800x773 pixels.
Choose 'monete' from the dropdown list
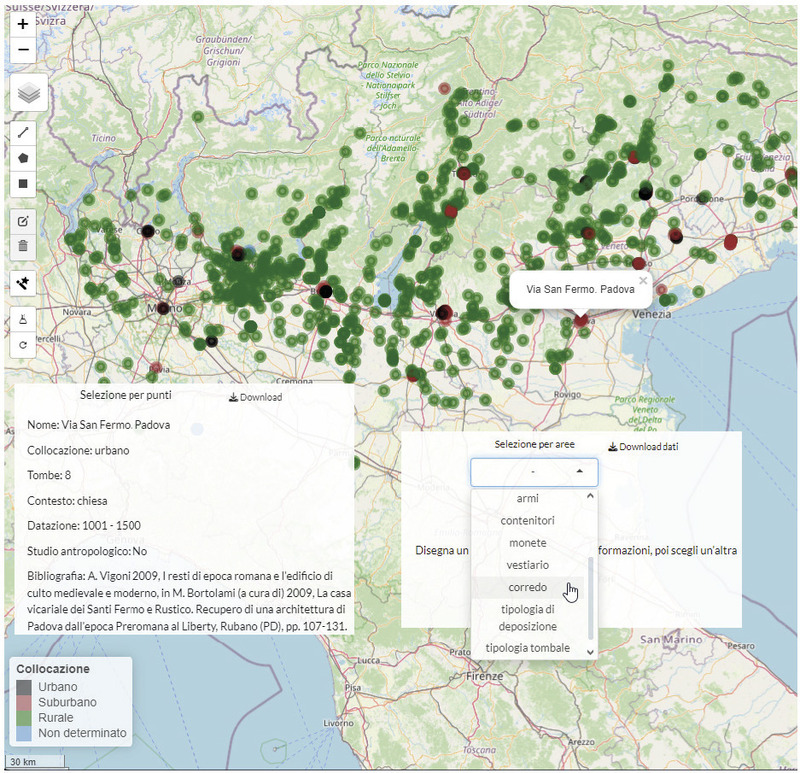tap(527, 542)
